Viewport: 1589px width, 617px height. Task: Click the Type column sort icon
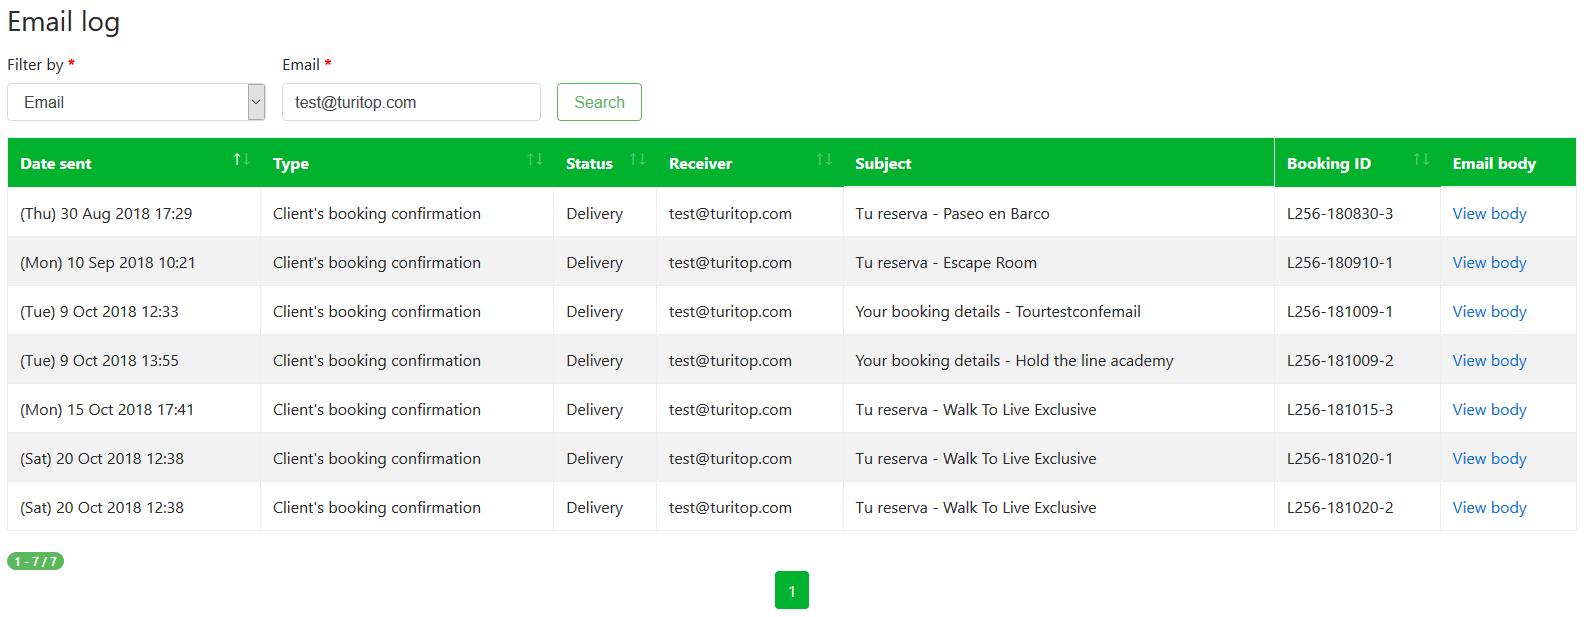535,160
